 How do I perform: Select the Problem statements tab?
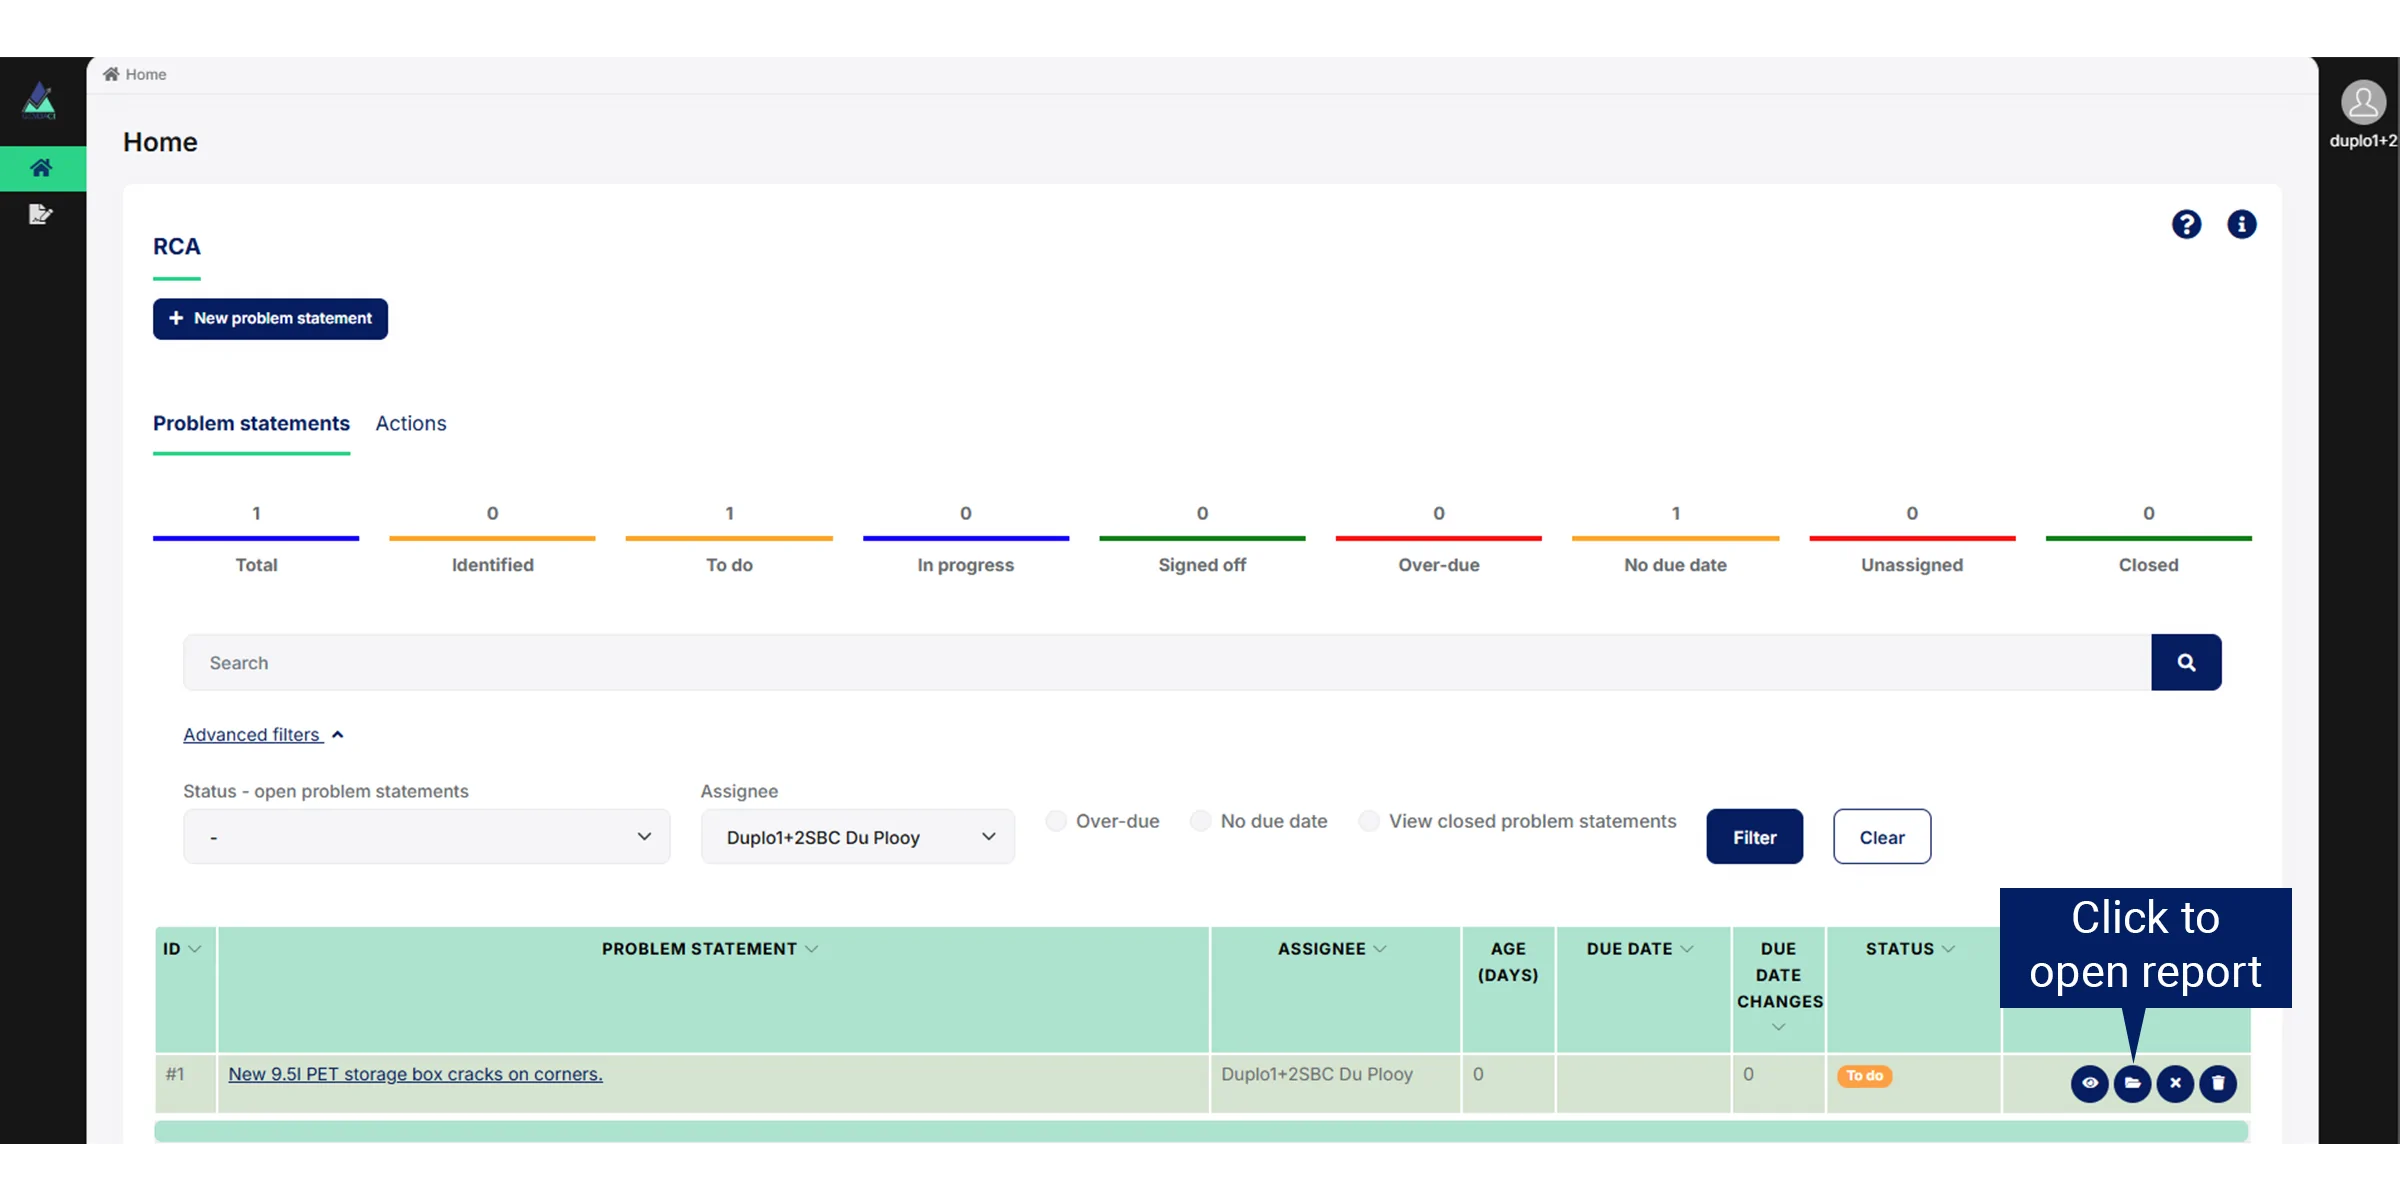click(251, 424)
